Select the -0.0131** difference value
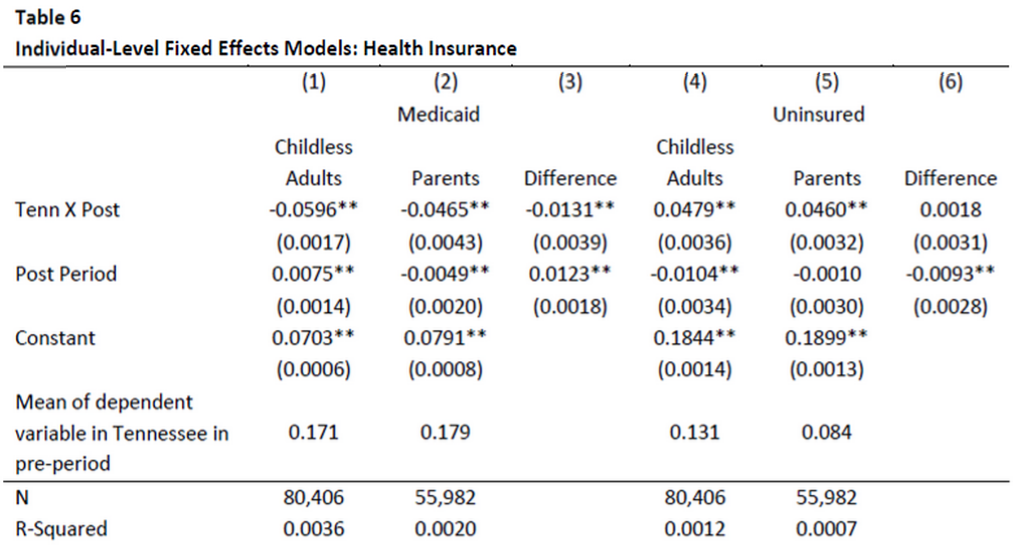 [x=570, y=211]
